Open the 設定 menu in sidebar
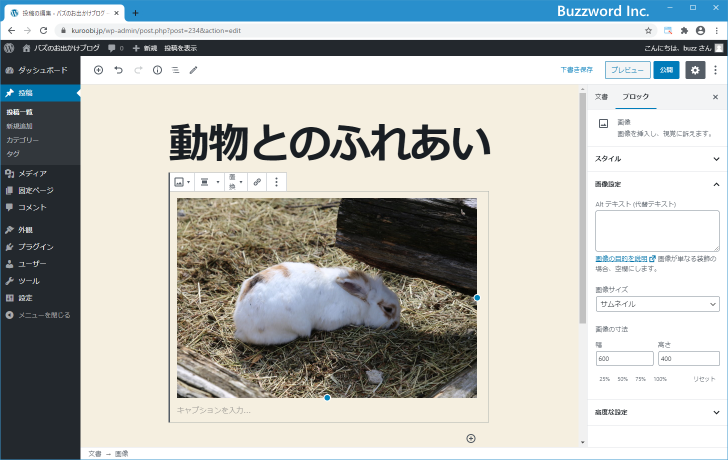The width and height of the screenshot is (728, 460). pos(40,298)
